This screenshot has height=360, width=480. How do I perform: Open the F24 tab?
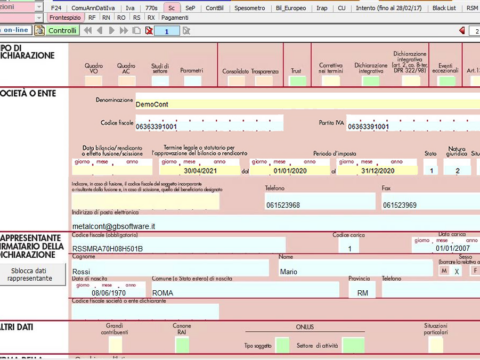tap(56, 8)
